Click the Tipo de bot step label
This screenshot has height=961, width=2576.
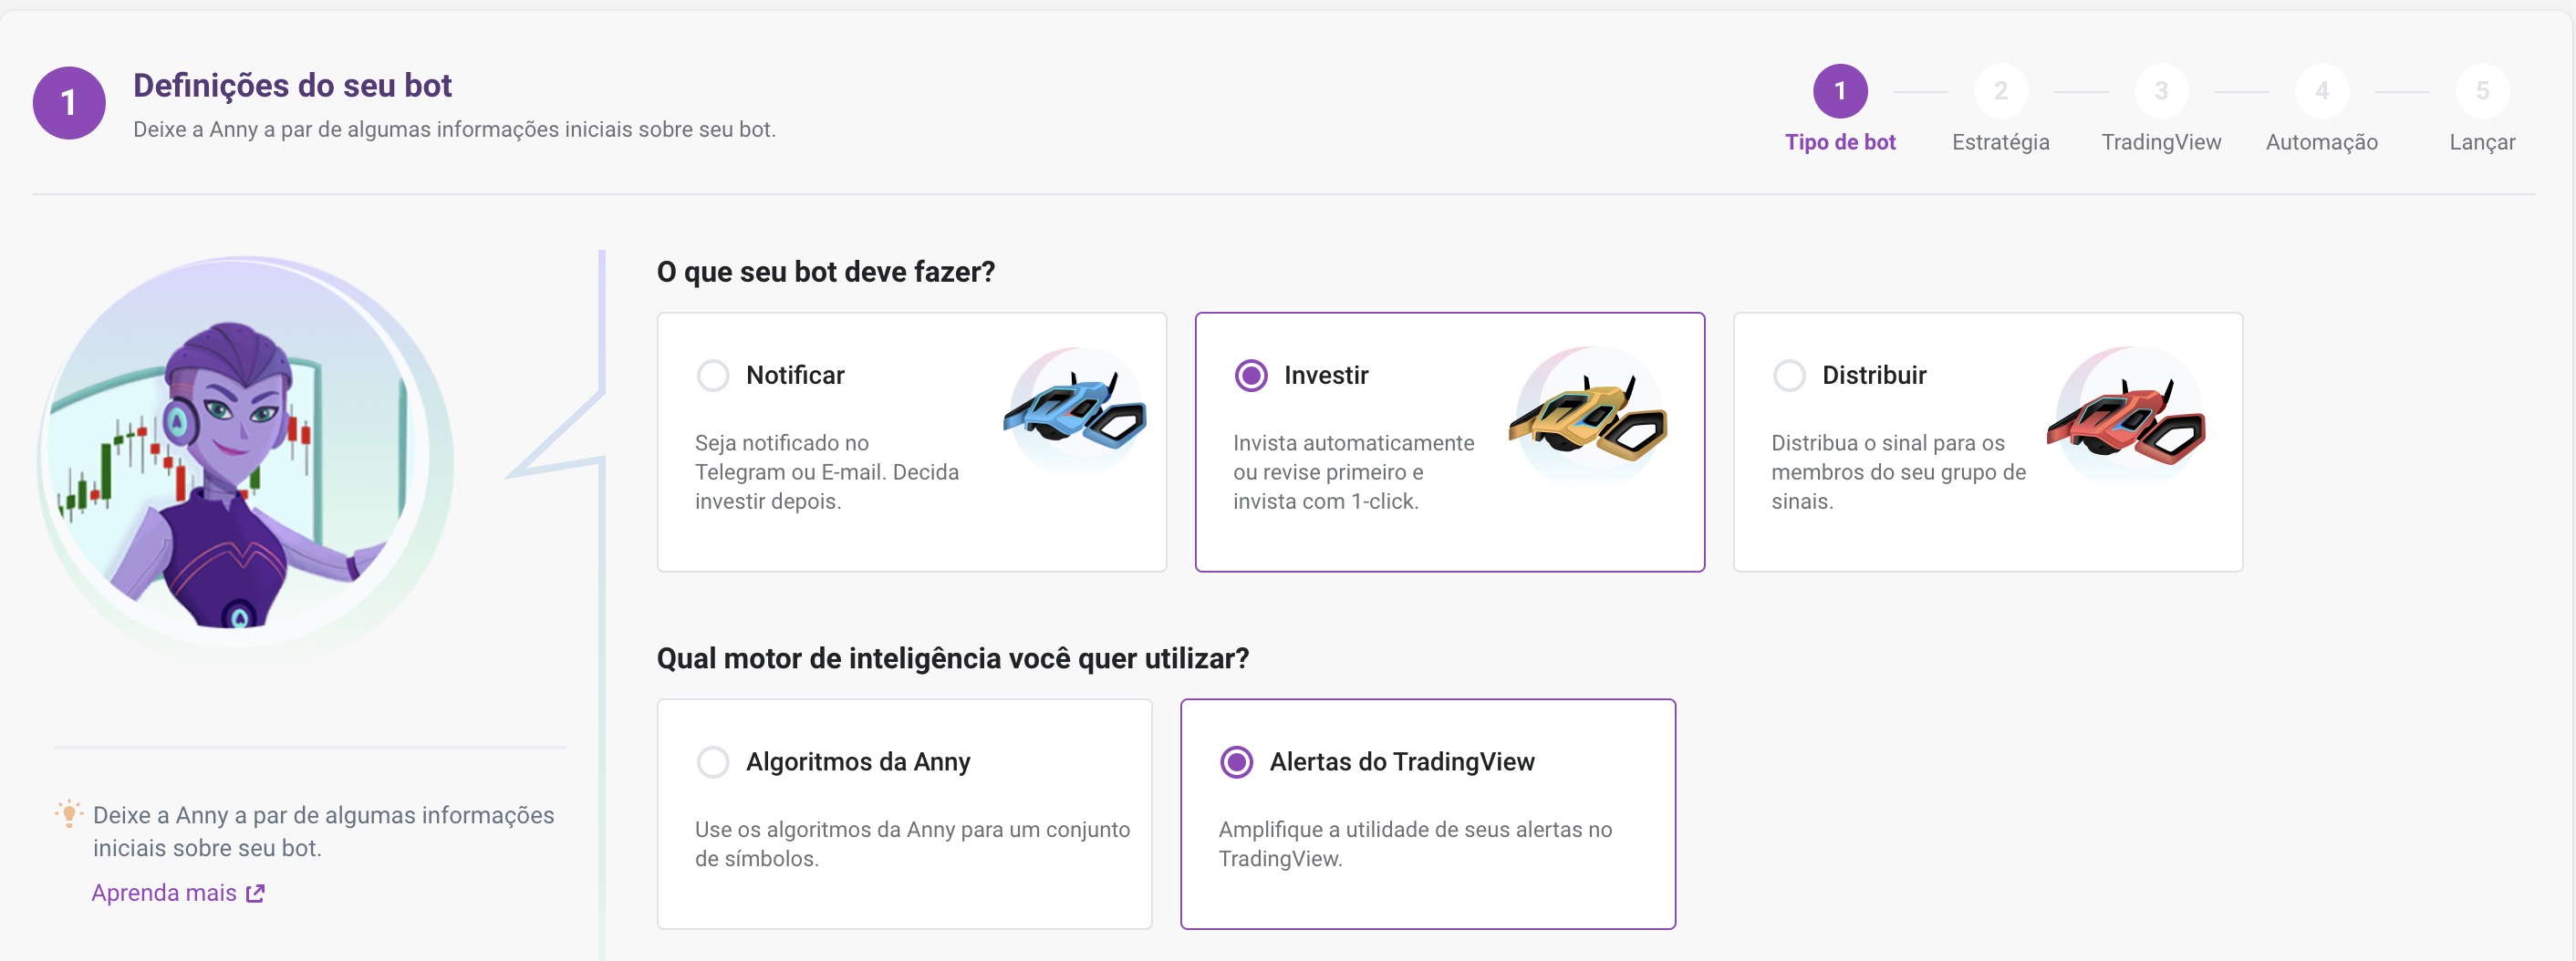point(1840,142)
